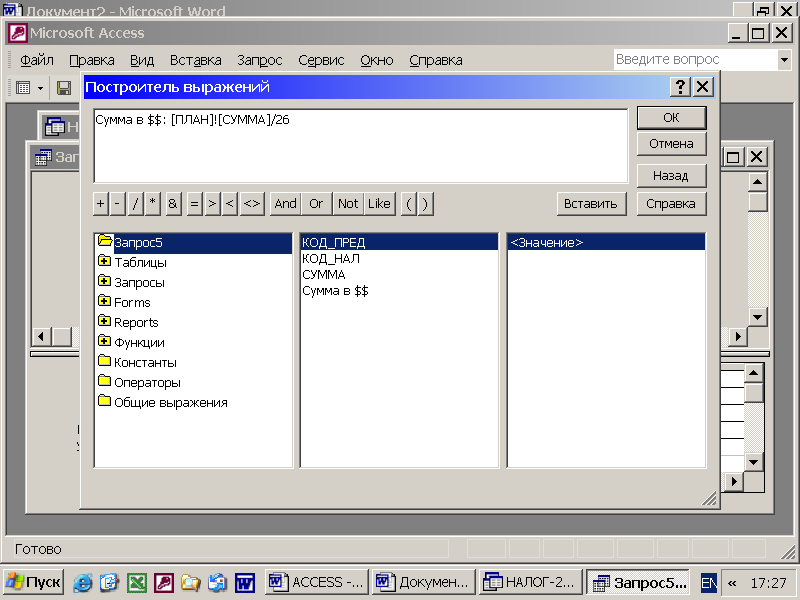
Task: Switch to НАЛОГ-2... taskbar button
Action: pos(531,582)
